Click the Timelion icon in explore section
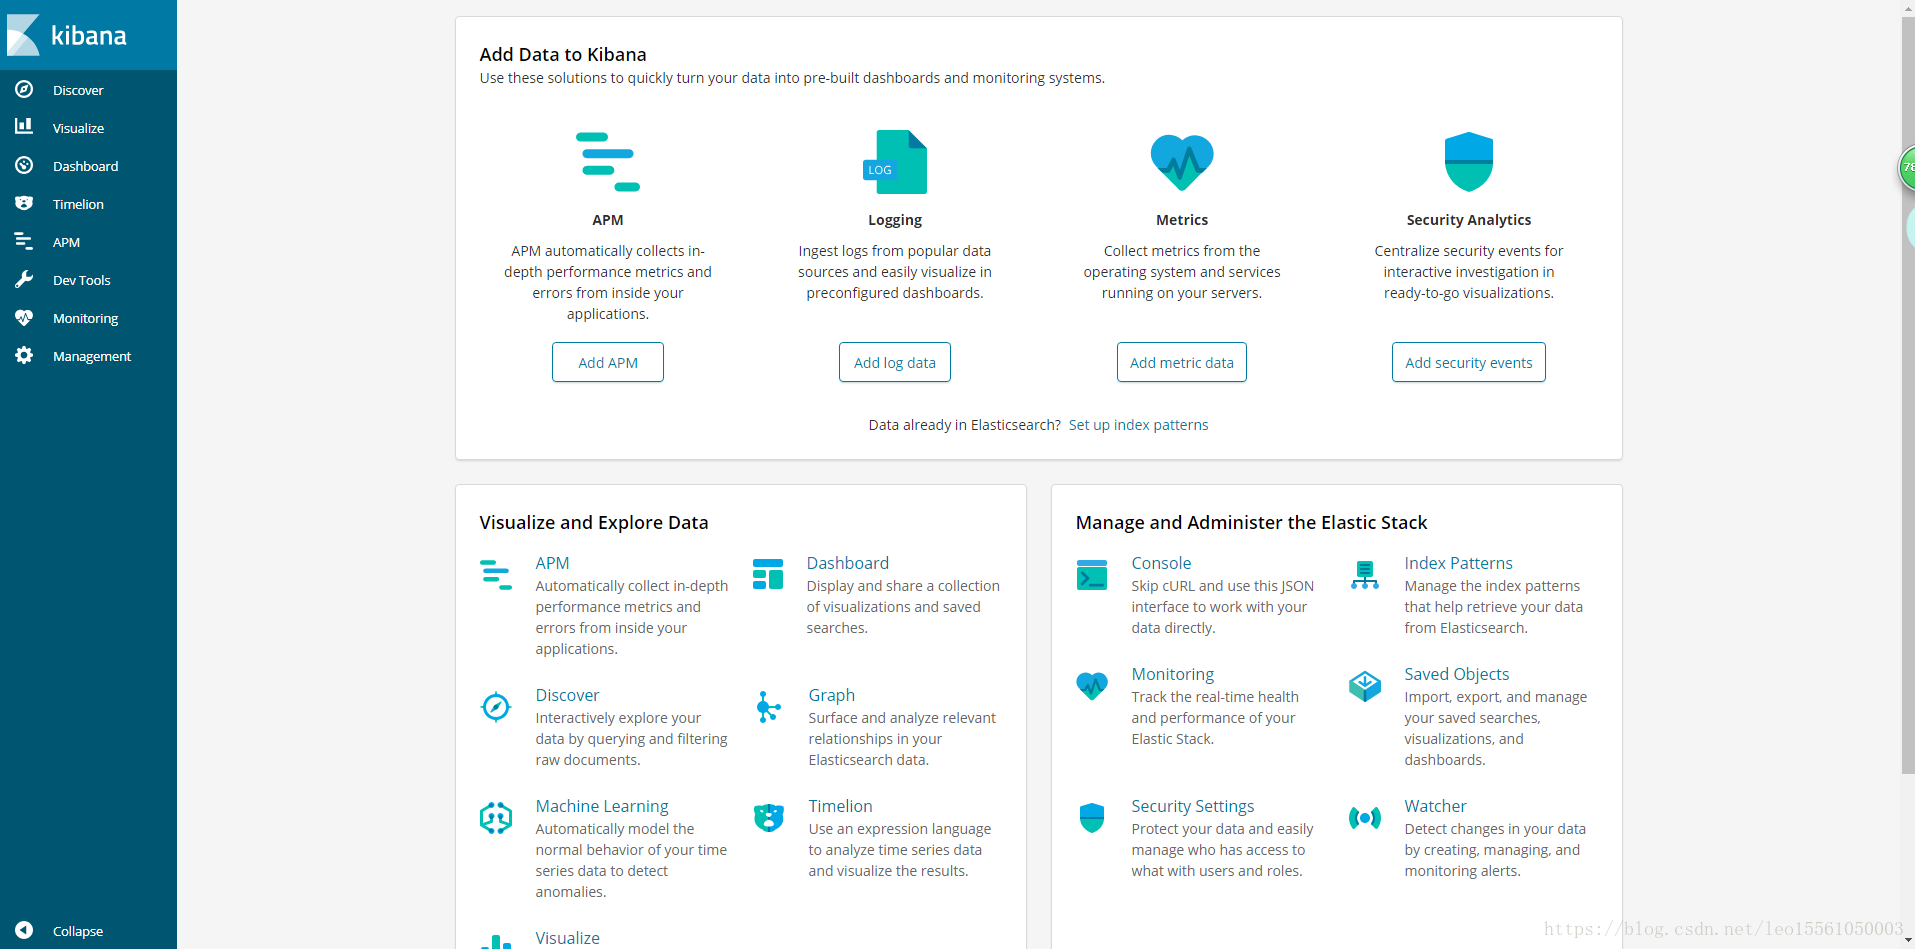This screenshot has width=1915, height=949. tap(768, 818)
